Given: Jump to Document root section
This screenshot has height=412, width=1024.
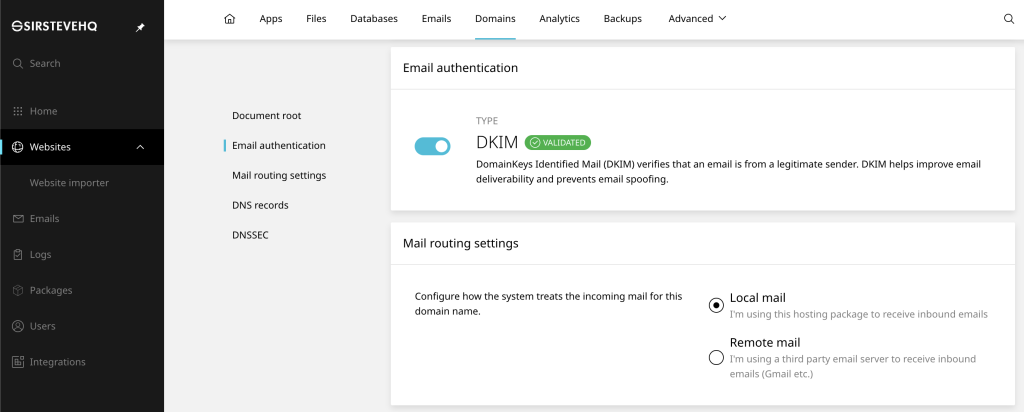Looking at the screenshot, I should 266,116.
